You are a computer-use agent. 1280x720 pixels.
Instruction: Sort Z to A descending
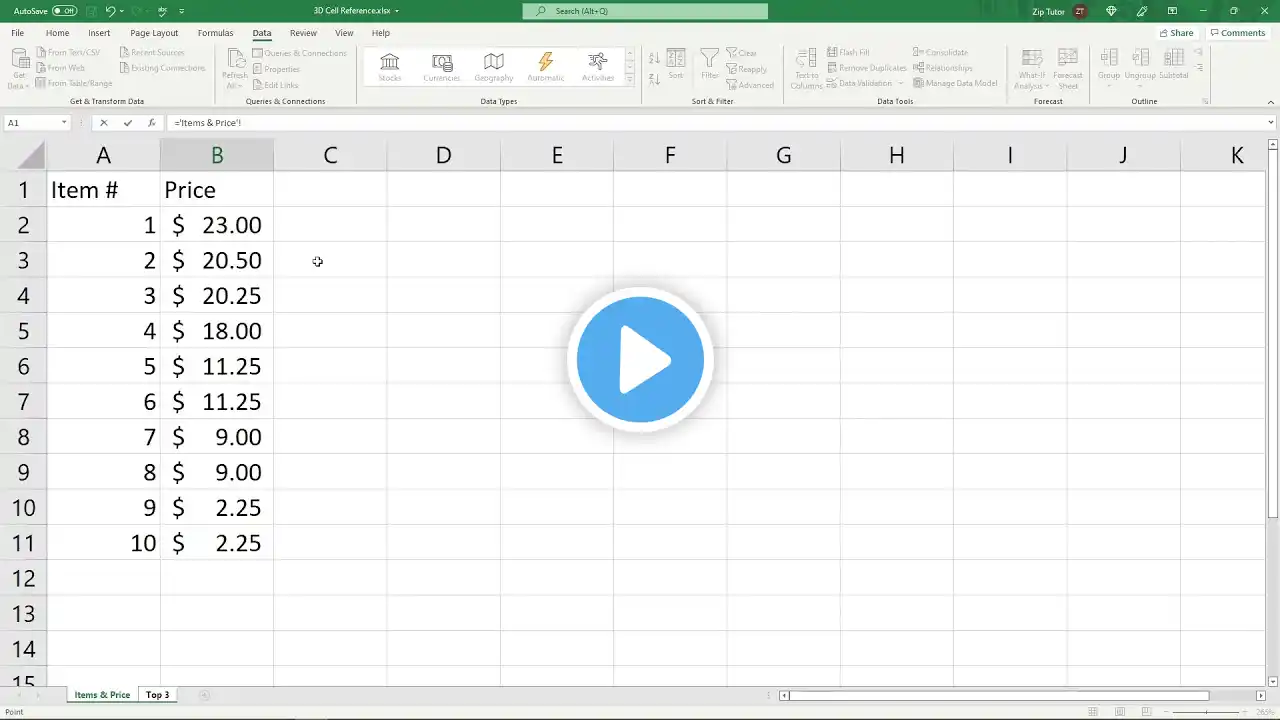pos(653,78)
